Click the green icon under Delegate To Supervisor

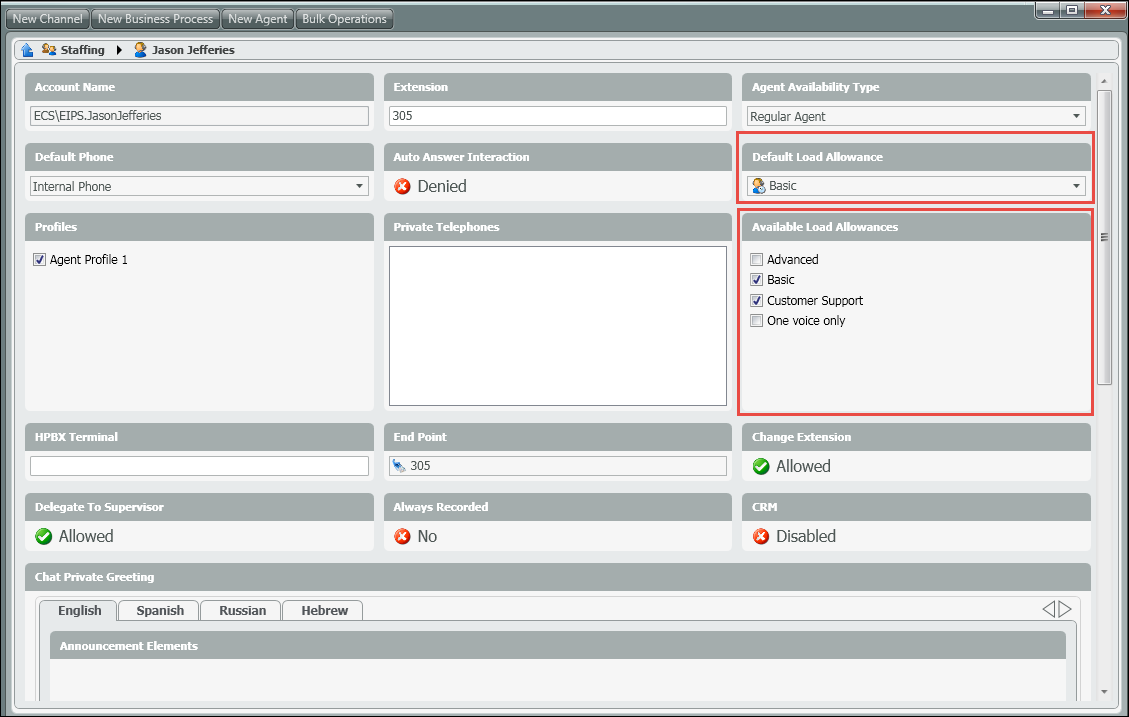pyautogui.click(x=43, y=536)
